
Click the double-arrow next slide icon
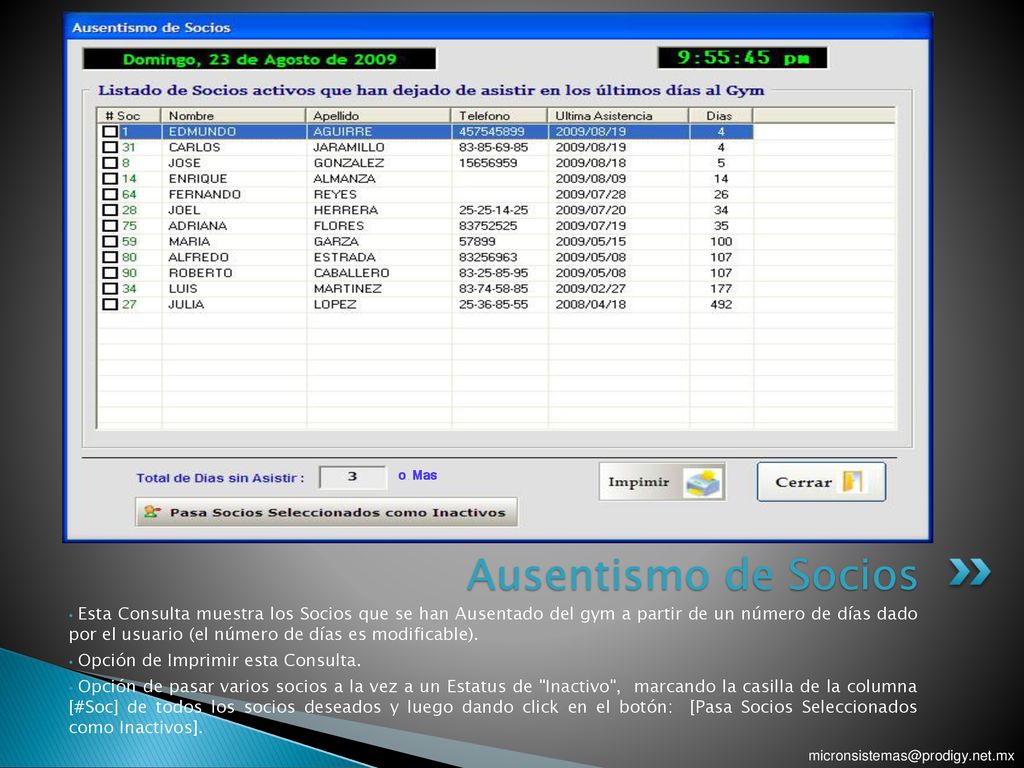click(969, 571)
